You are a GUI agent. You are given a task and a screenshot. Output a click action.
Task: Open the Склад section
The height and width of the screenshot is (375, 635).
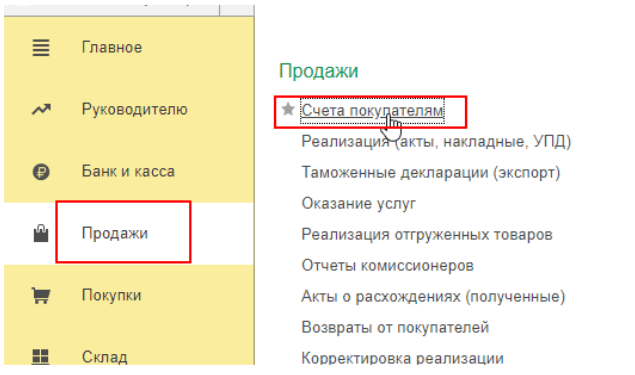click(x=104, y=357)
